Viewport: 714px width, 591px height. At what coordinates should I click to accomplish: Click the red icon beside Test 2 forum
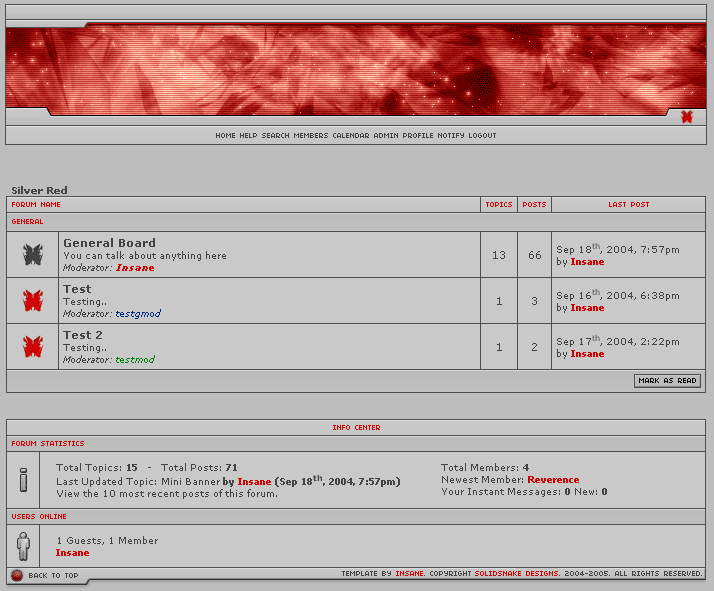coord(33,346)
